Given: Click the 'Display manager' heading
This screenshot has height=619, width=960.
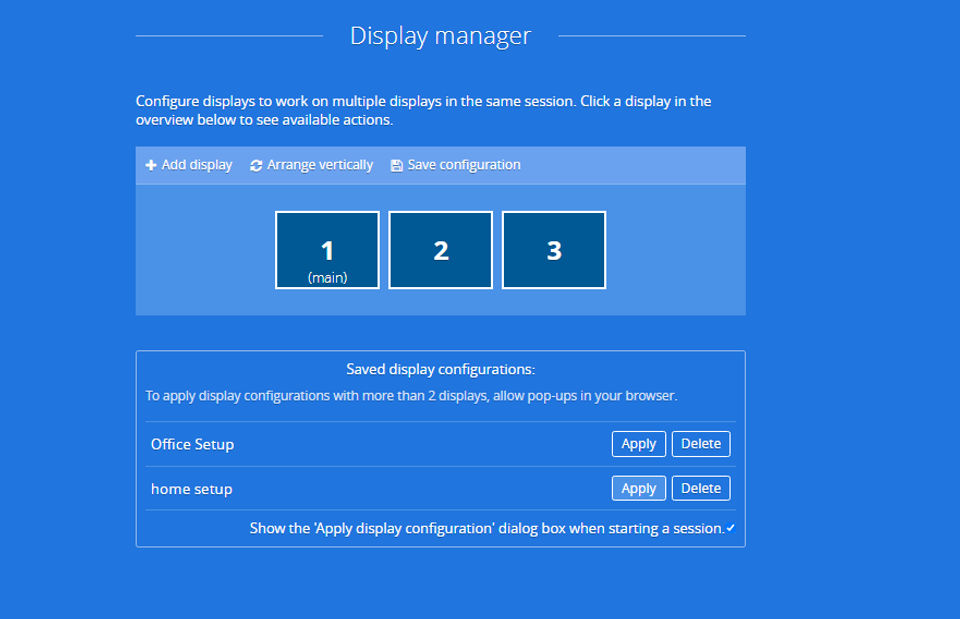Looking at the screenshot, I should tap(441, 36).
